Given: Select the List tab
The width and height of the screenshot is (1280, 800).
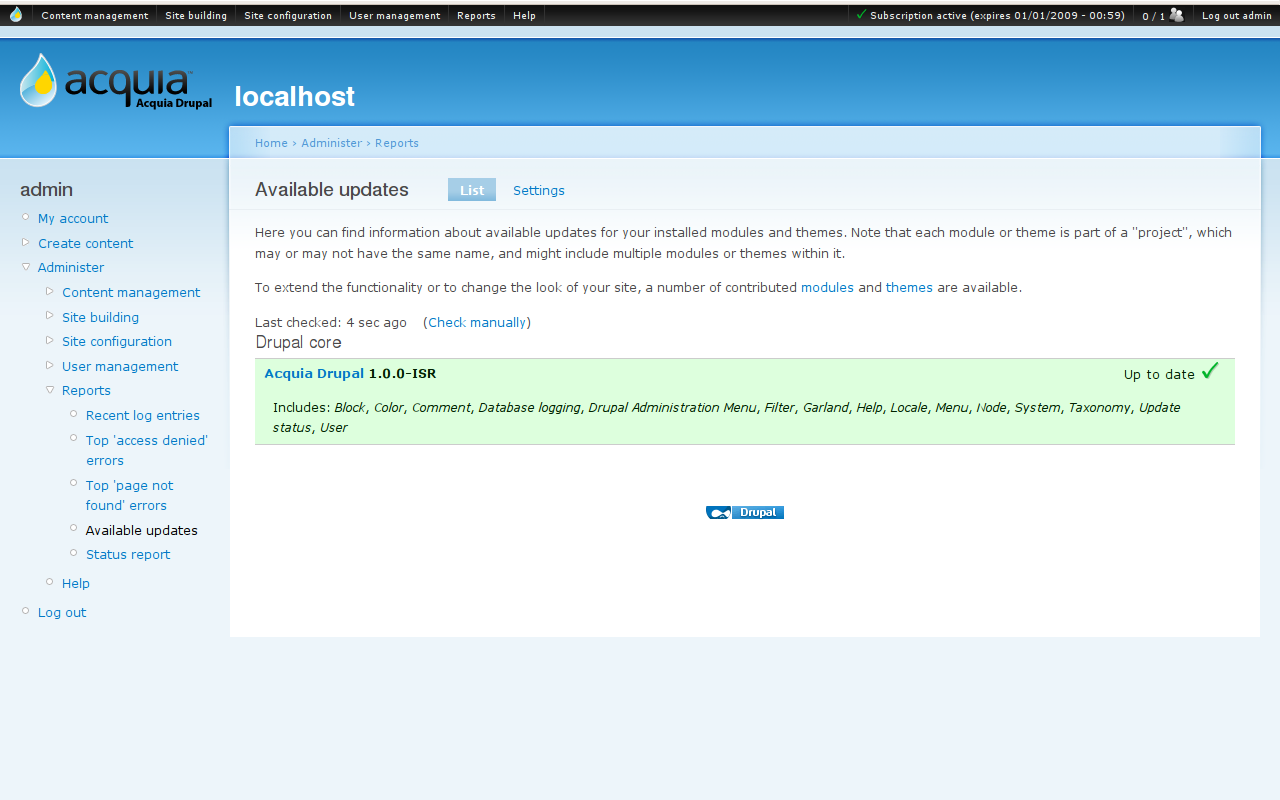Looking at the screenshot, I should (x=471, y=189).
